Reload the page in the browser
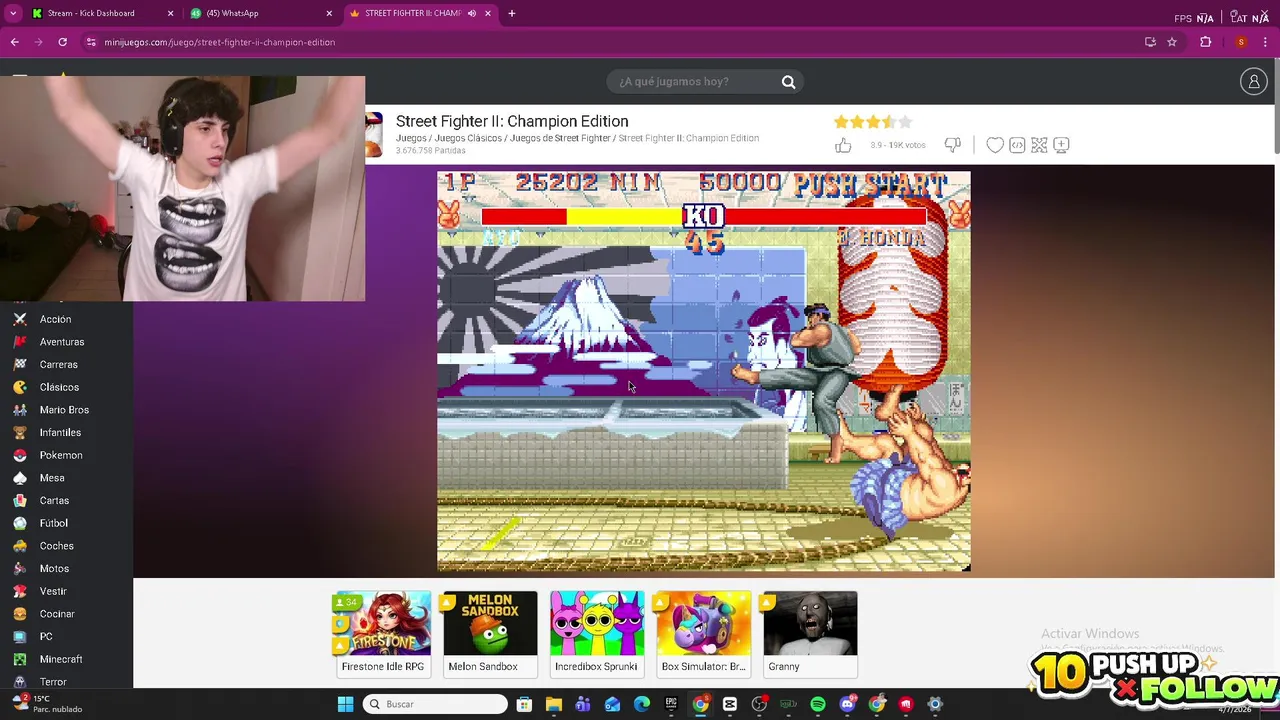 click(x=62, y=42)
